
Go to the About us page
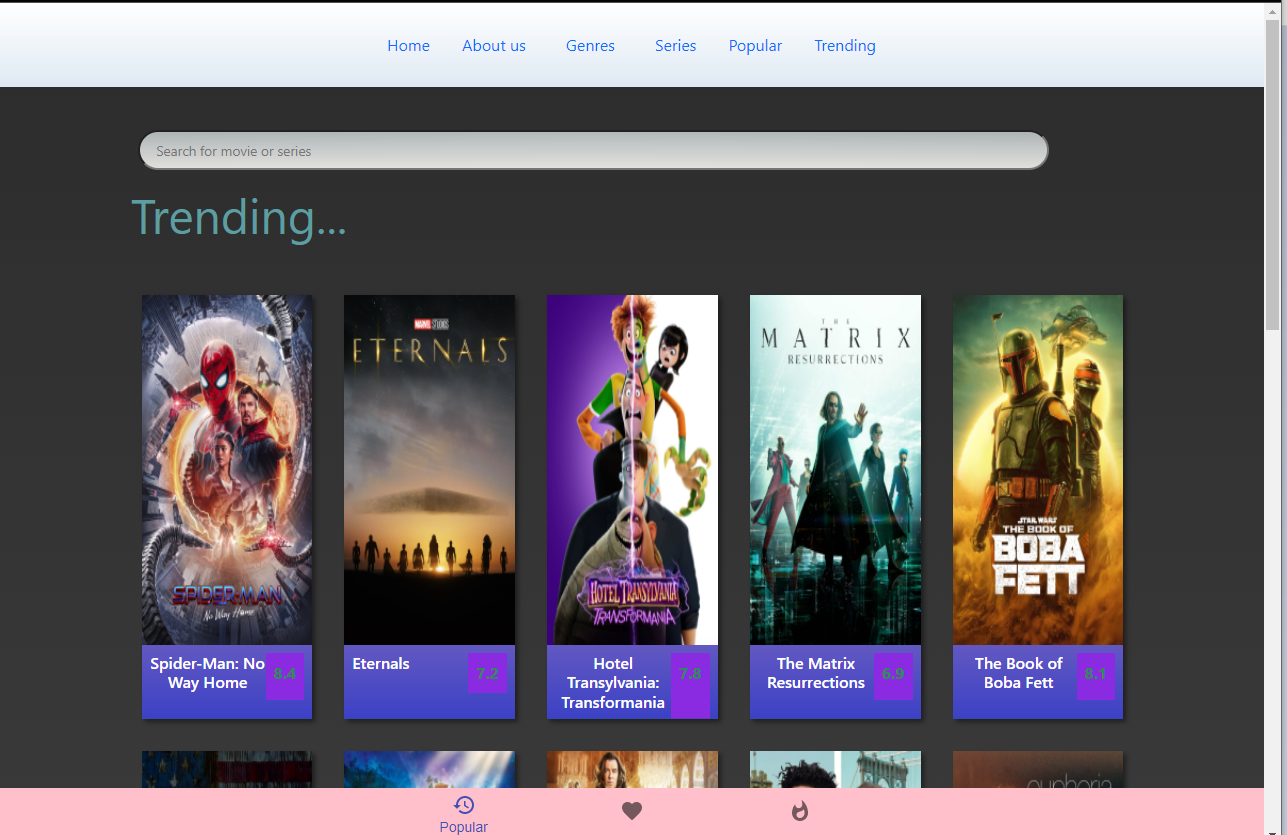coord(493,46)
